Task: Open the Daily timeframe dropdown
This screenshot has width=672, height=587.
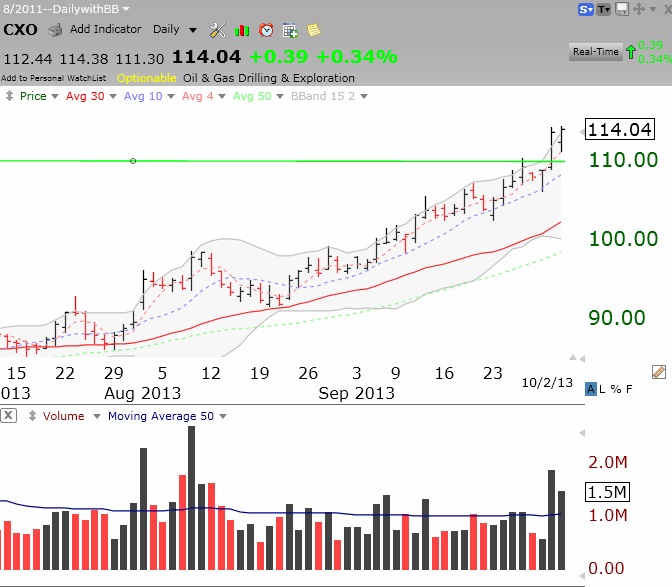Action: click(193, 30)
